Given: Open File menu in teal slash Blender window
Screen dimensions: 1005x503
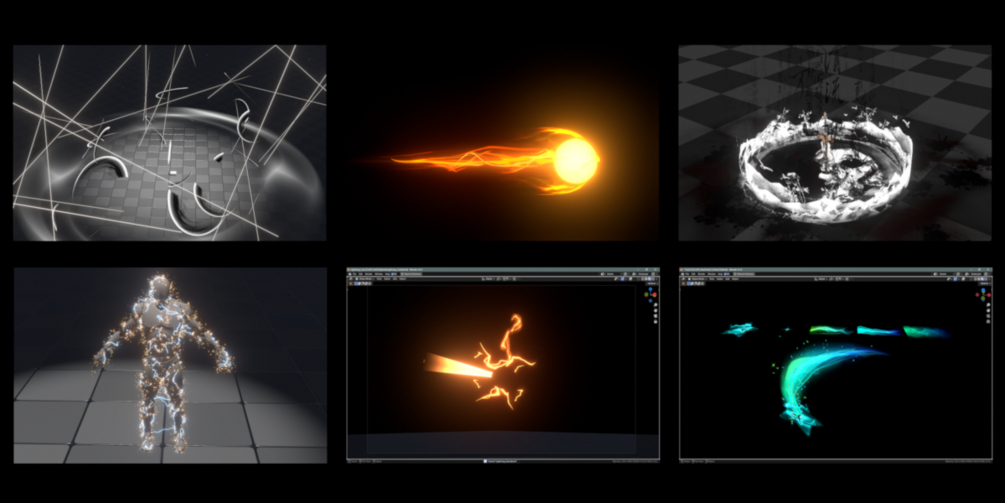Looking at the screenshot, I should click(687, 274).
